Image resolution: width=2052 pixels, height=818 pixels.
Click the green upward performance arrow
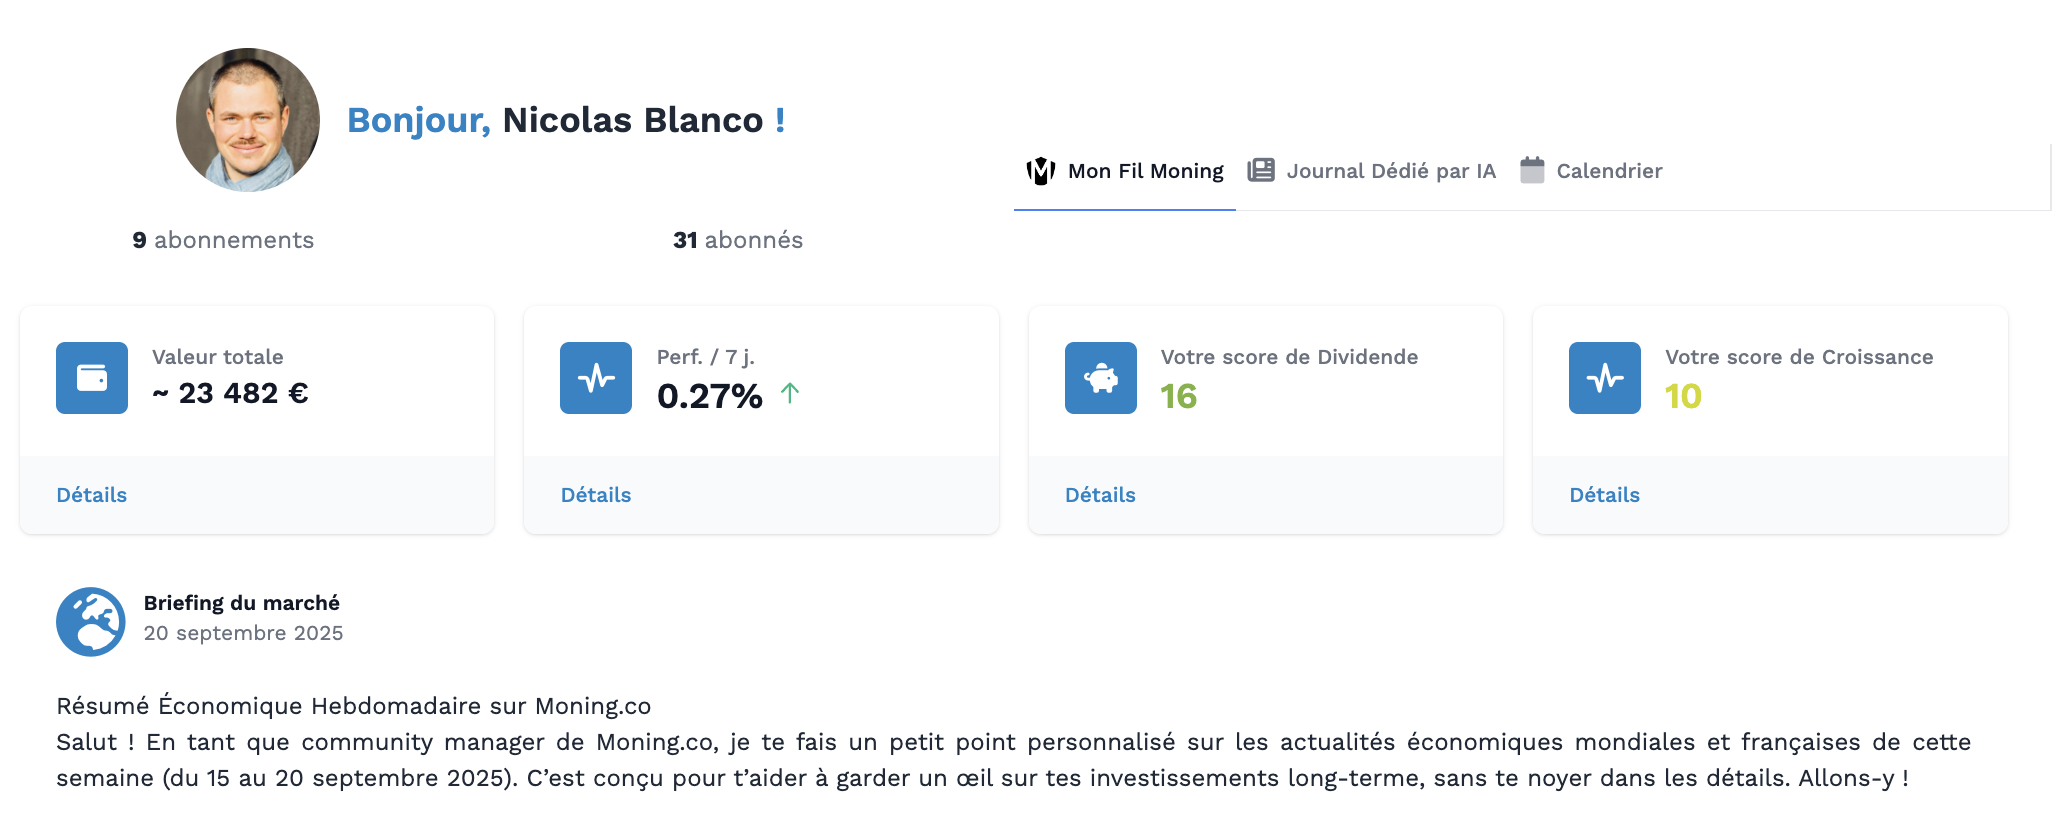pyautogui.click(x=790, y=393)
